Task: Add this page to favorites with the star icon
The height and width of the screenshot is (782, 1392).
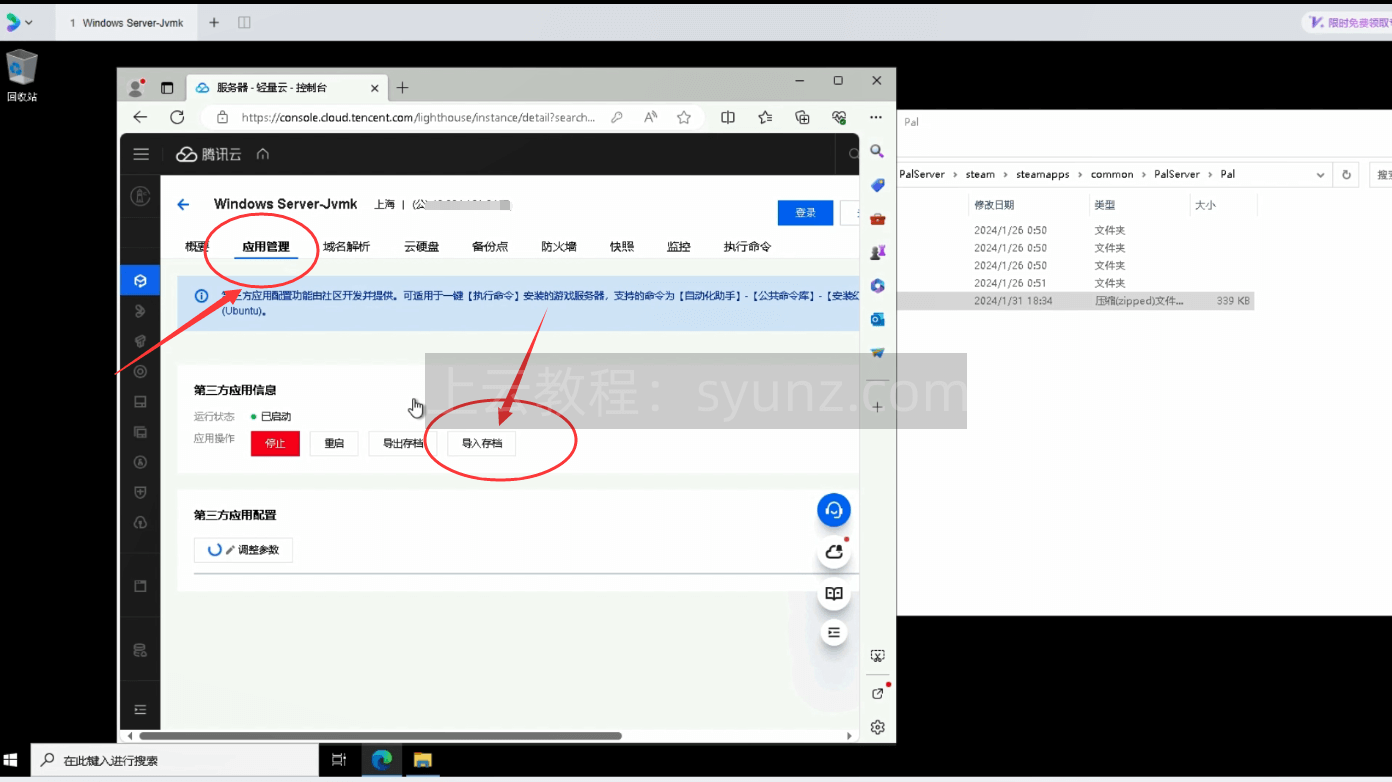Action: (x=684, y=117)
